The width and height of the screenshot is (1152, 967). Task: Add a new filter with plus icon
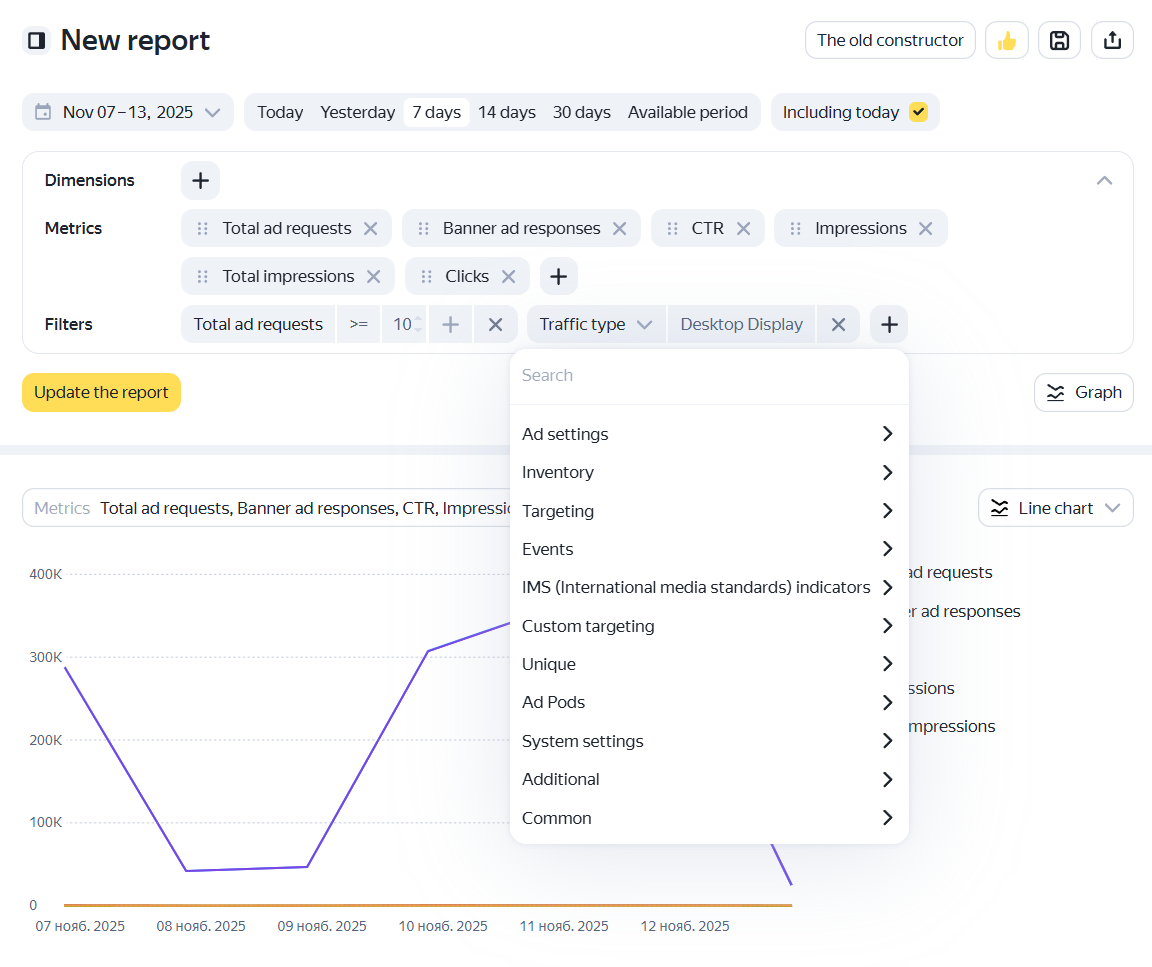[x=889, y=325]
